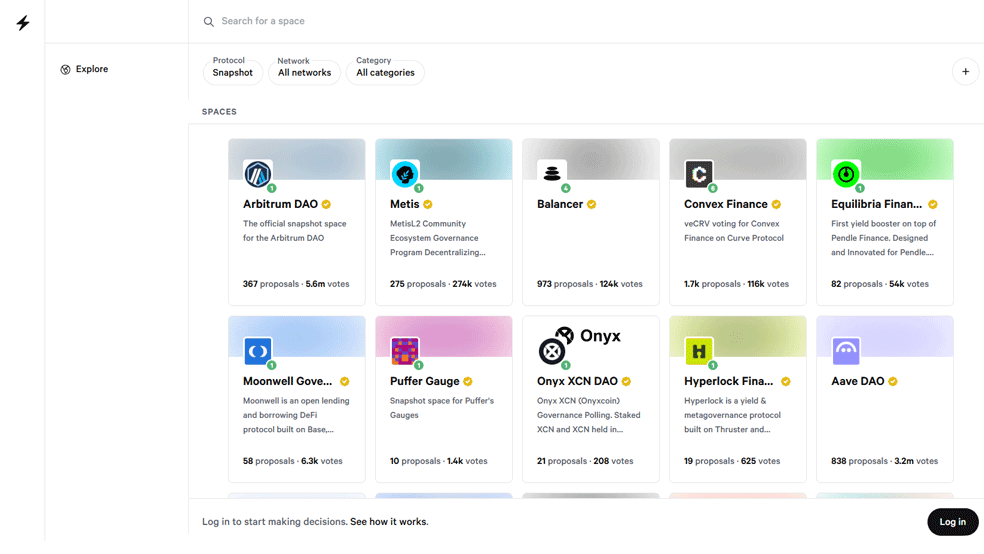Open the Arbitrum DAO avatar icon
984x554 pixels.
coord(258,174)
